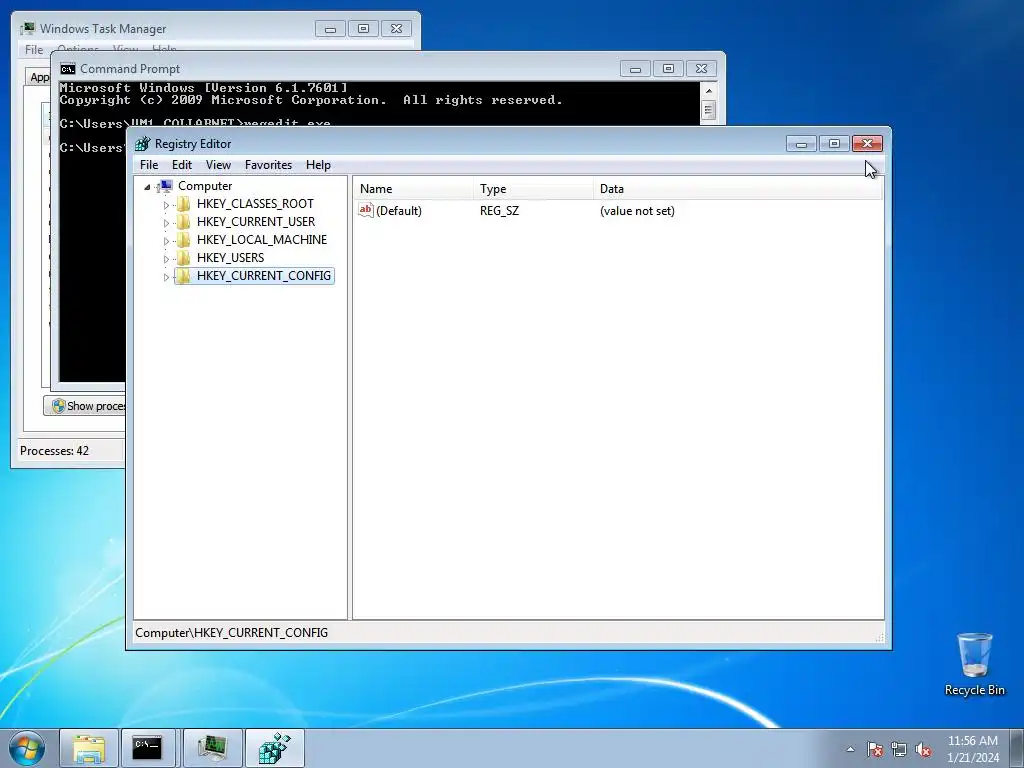The width and height of the screenshot is (1024, 768).
Task: Select HKEY_LOCAL_MACHINE in the tree
Action: 261,240
